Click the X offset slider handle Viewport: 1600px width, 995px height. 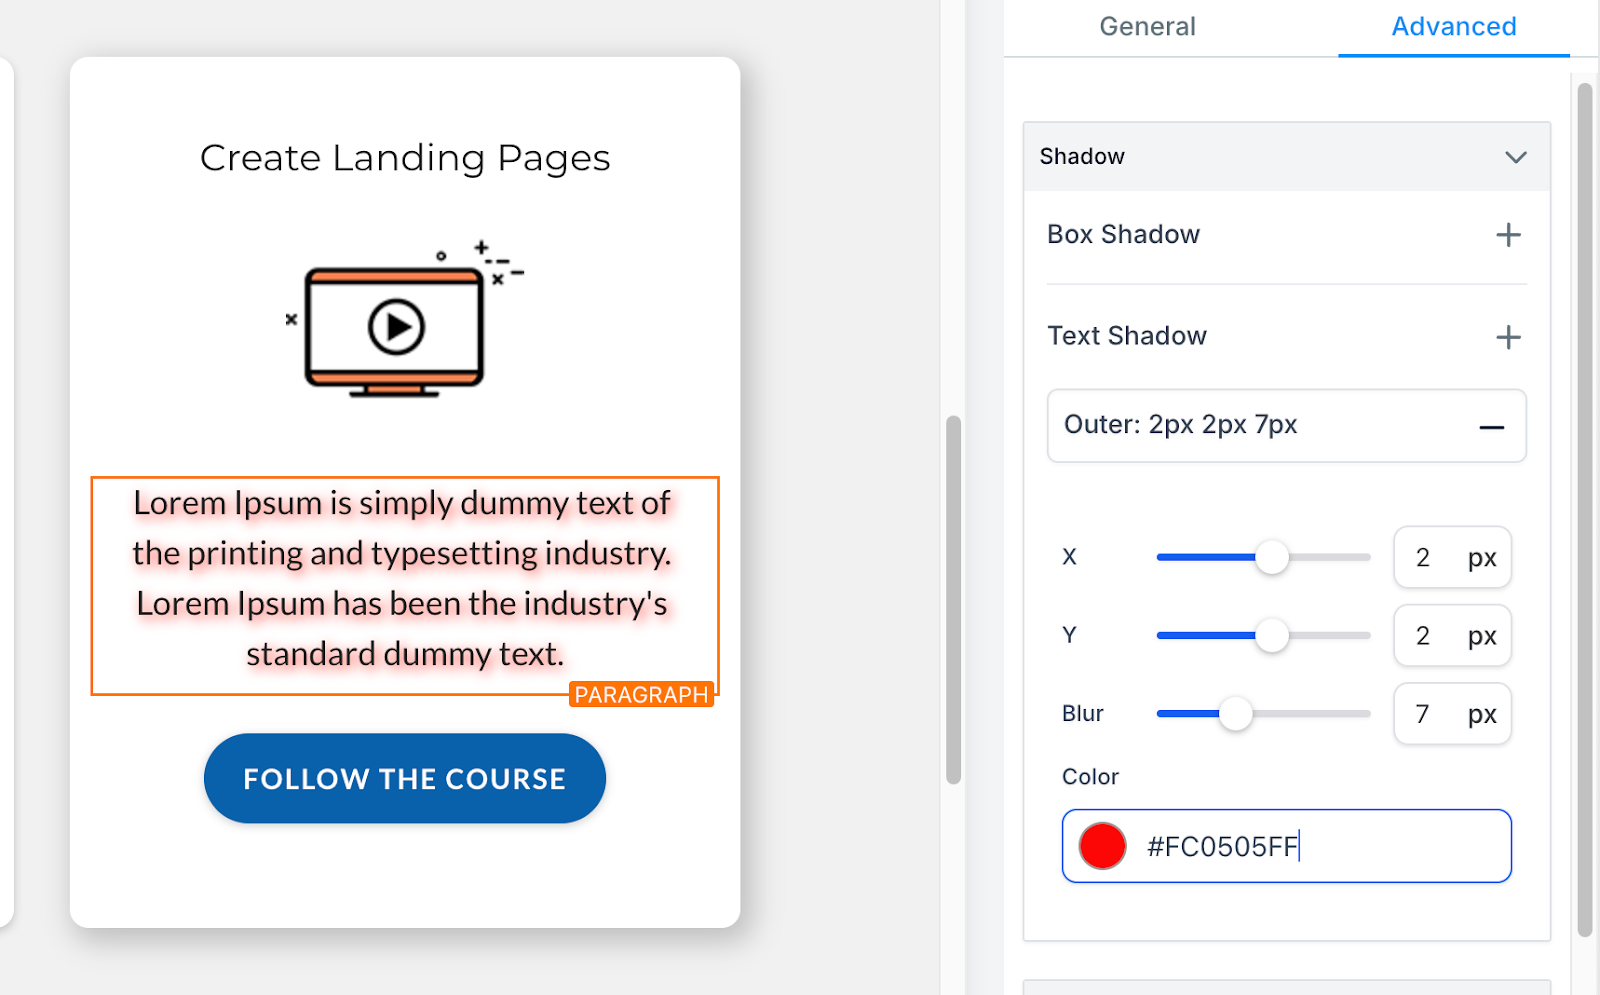[x=1272, y=557]
